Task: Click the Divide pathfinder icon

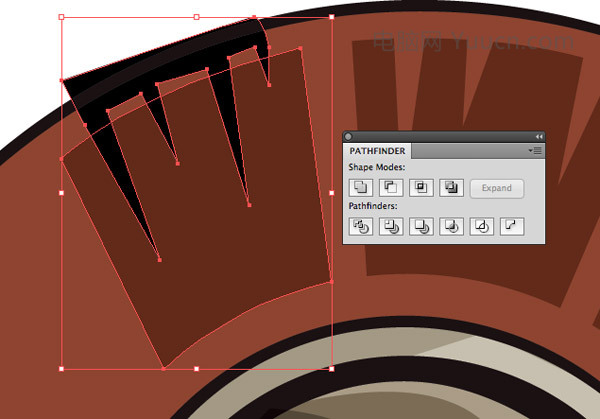Action: point(360,226)
